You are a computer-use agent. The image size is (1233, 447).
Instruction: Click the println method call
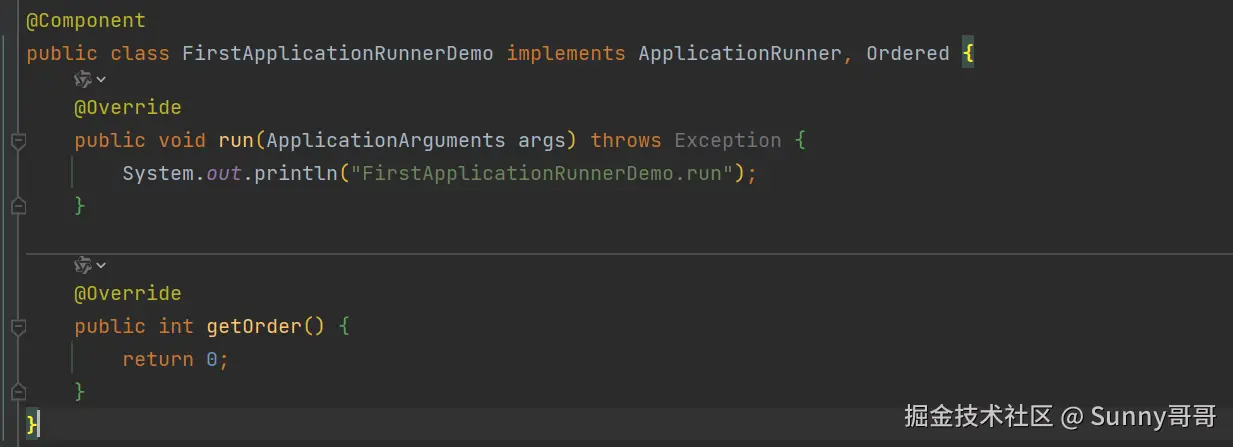(x=296, y=173)
